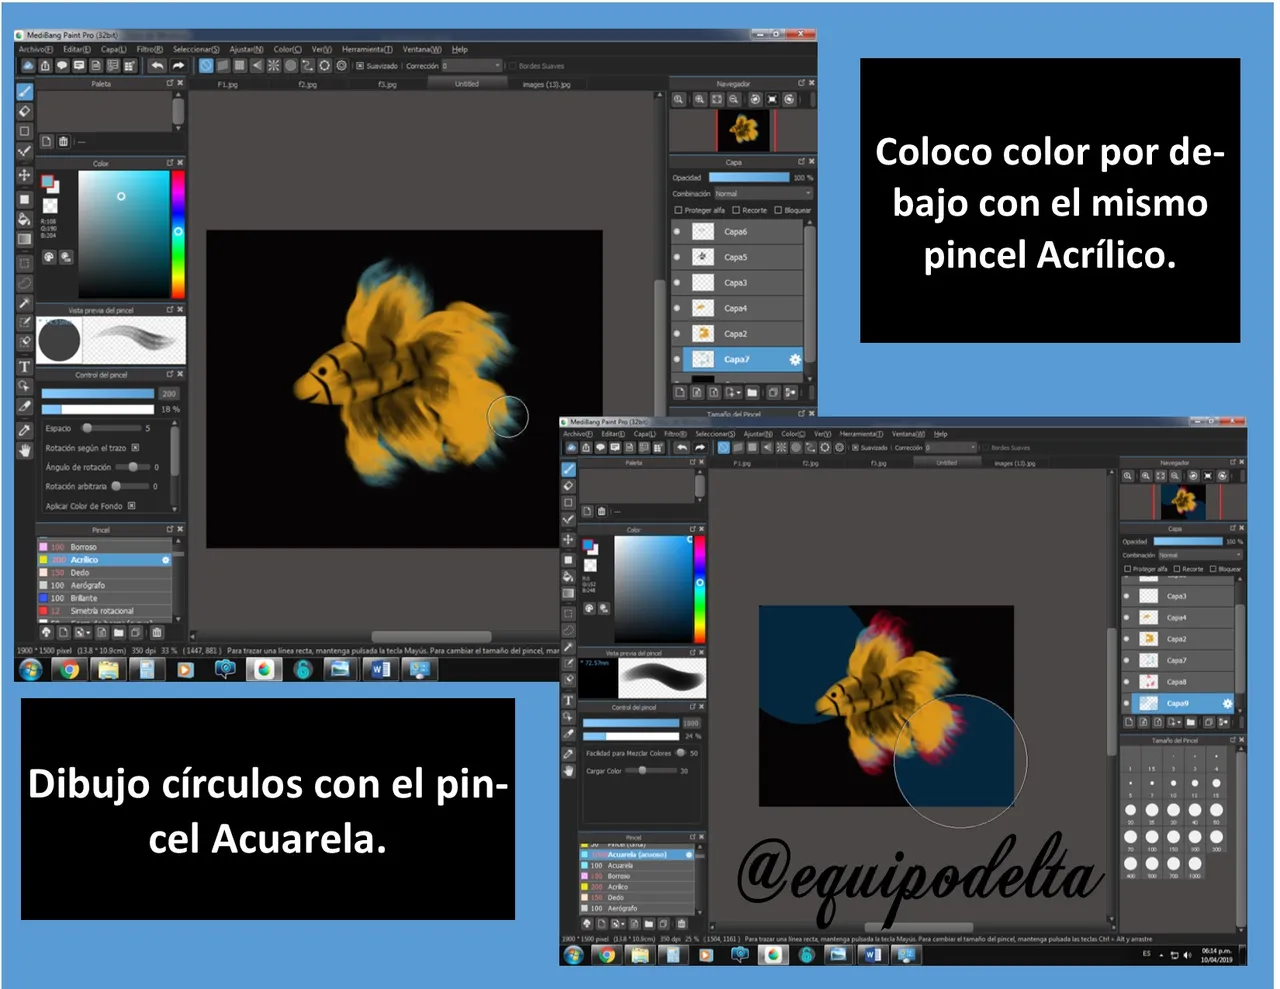Open Windows Start button on upper-left taskbar
1280x989 pixels.
click(30, 669)
